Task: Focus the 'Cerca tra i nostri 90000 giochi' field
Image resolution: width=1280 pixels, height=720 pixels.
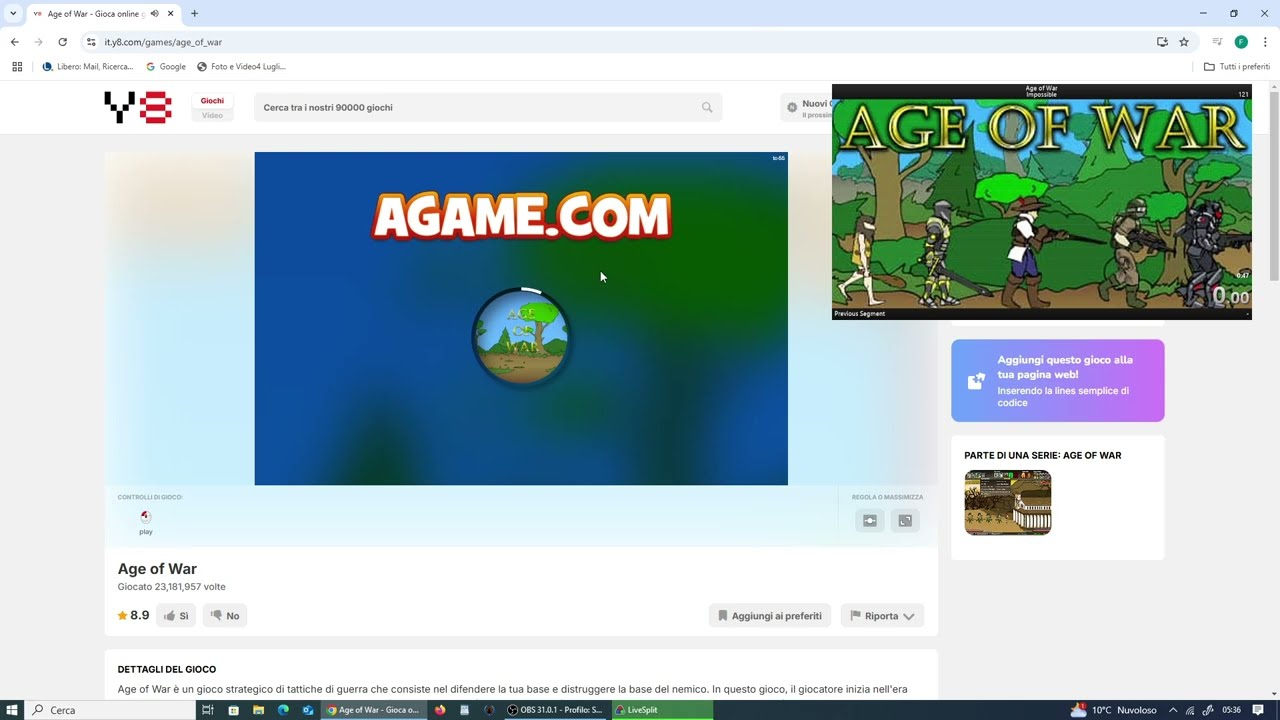Action: [488, 107]
